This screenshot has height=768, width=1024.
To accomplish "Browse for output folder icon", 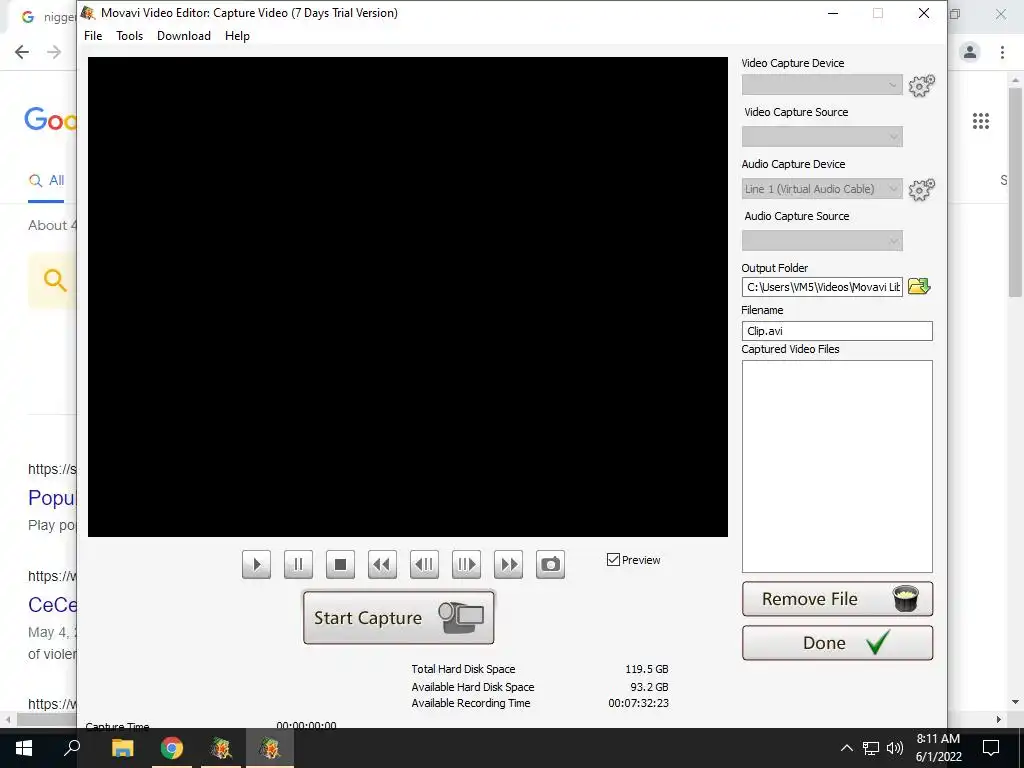I will tap(919, 286).
